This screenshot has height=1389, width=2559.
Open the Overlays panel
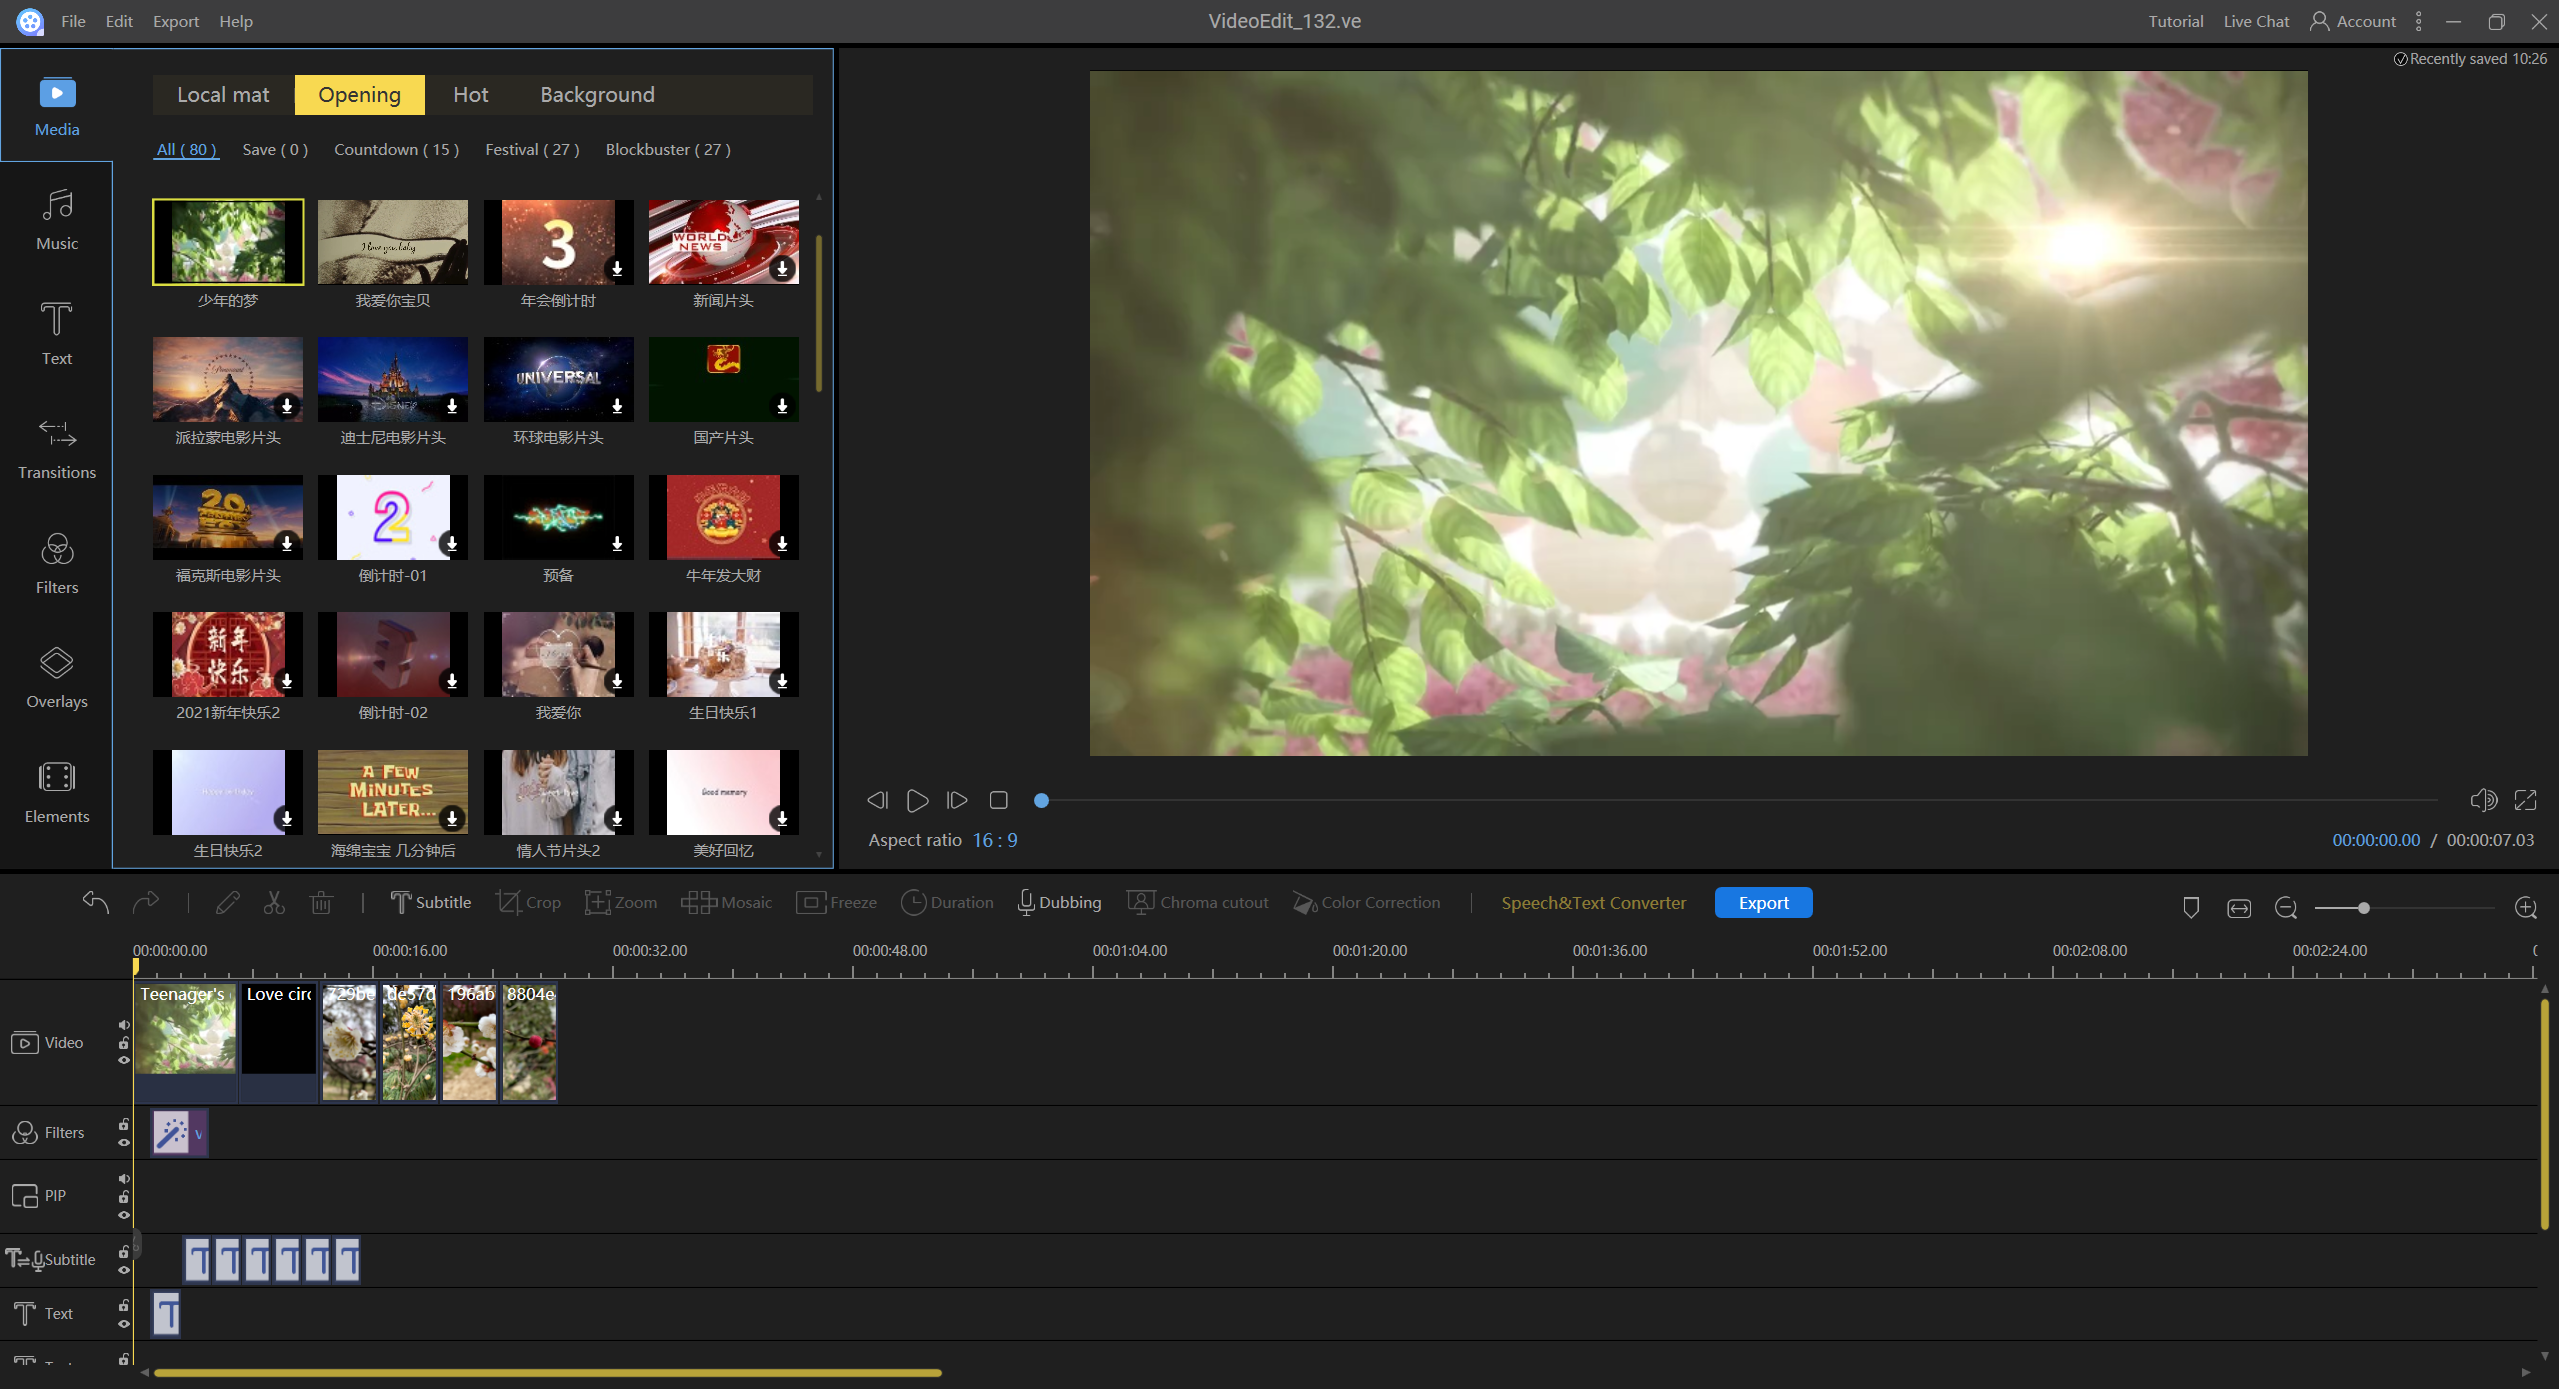(x=56, y=678)
